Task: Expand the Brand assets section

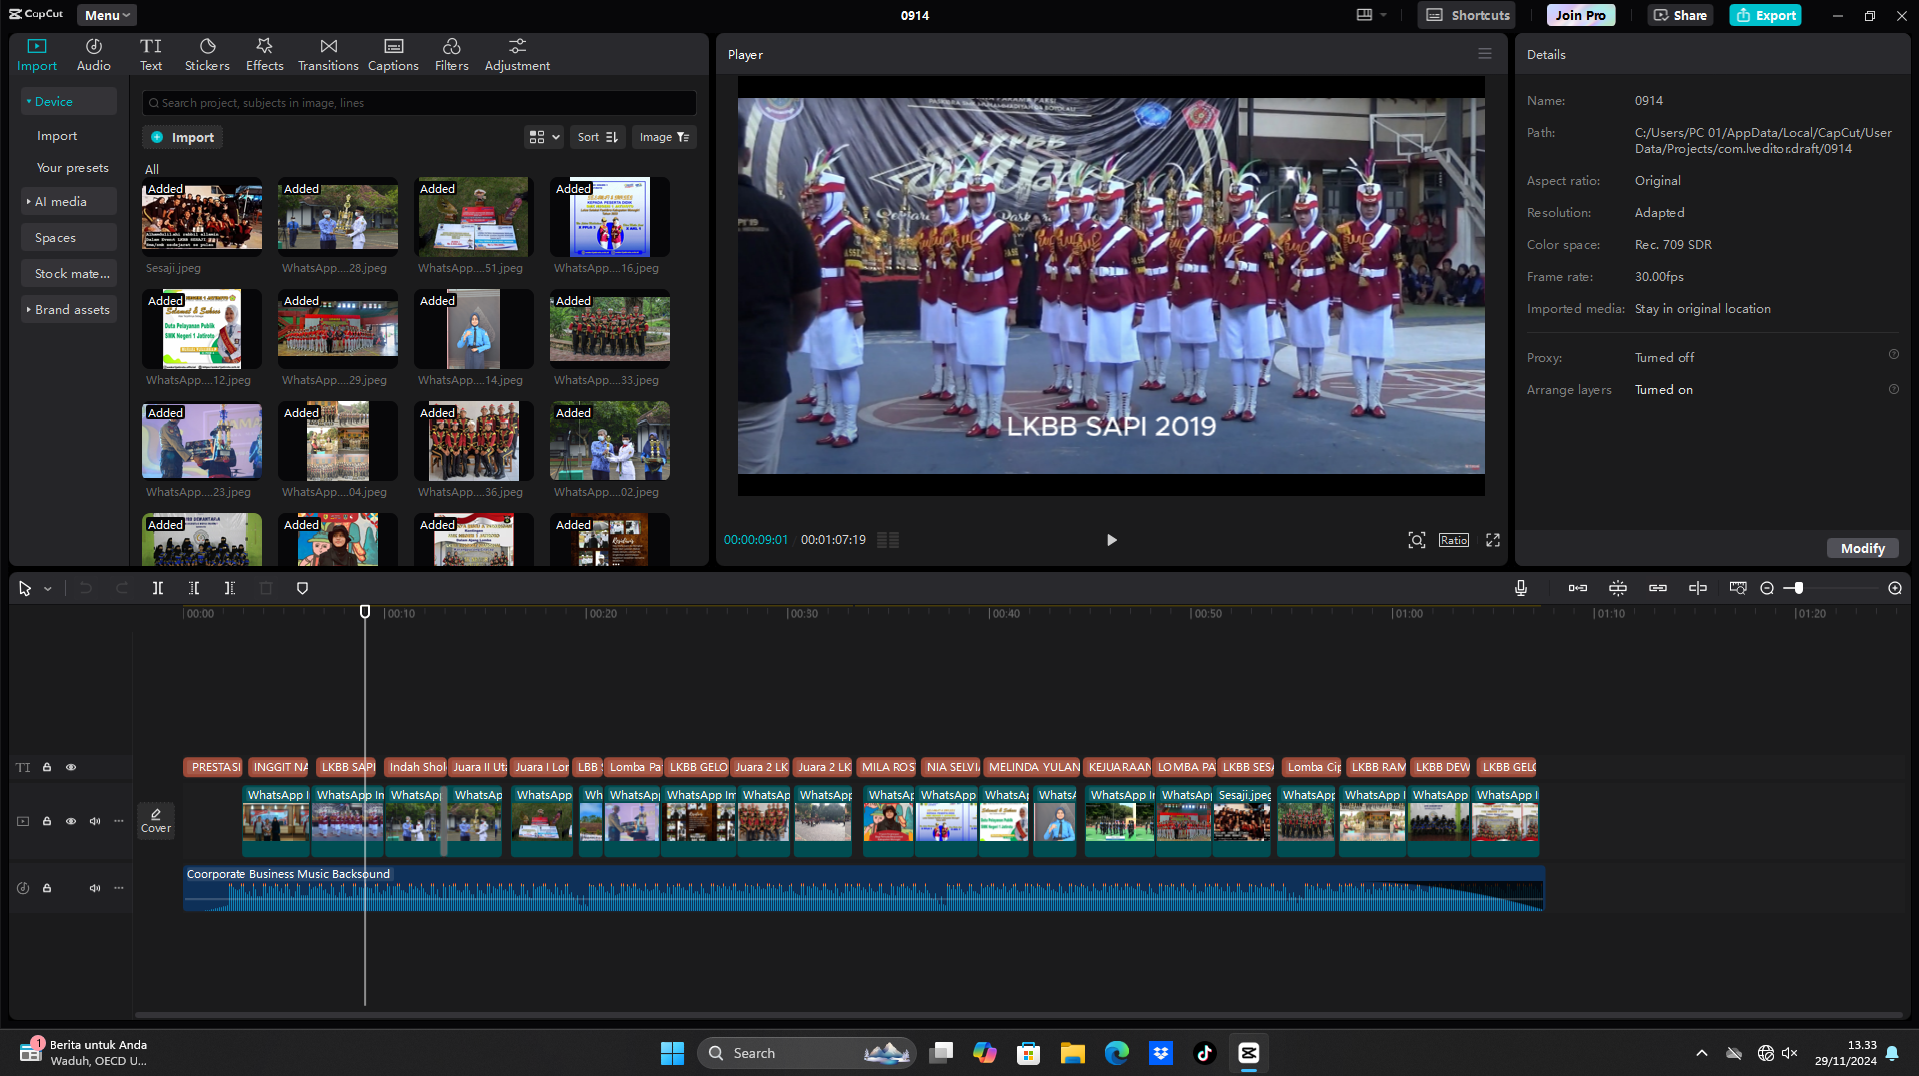Action: (x=68, y=310)
